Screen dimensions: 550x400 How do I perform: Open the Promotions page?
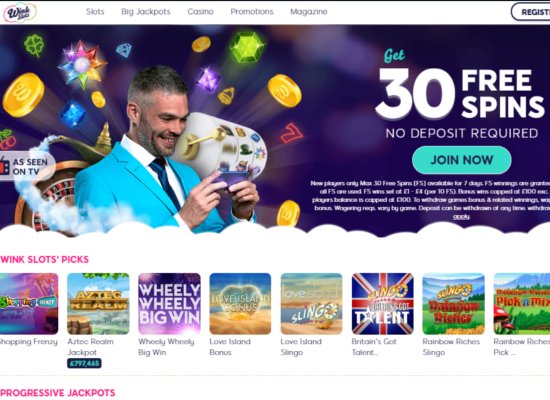tap(251, 12)
